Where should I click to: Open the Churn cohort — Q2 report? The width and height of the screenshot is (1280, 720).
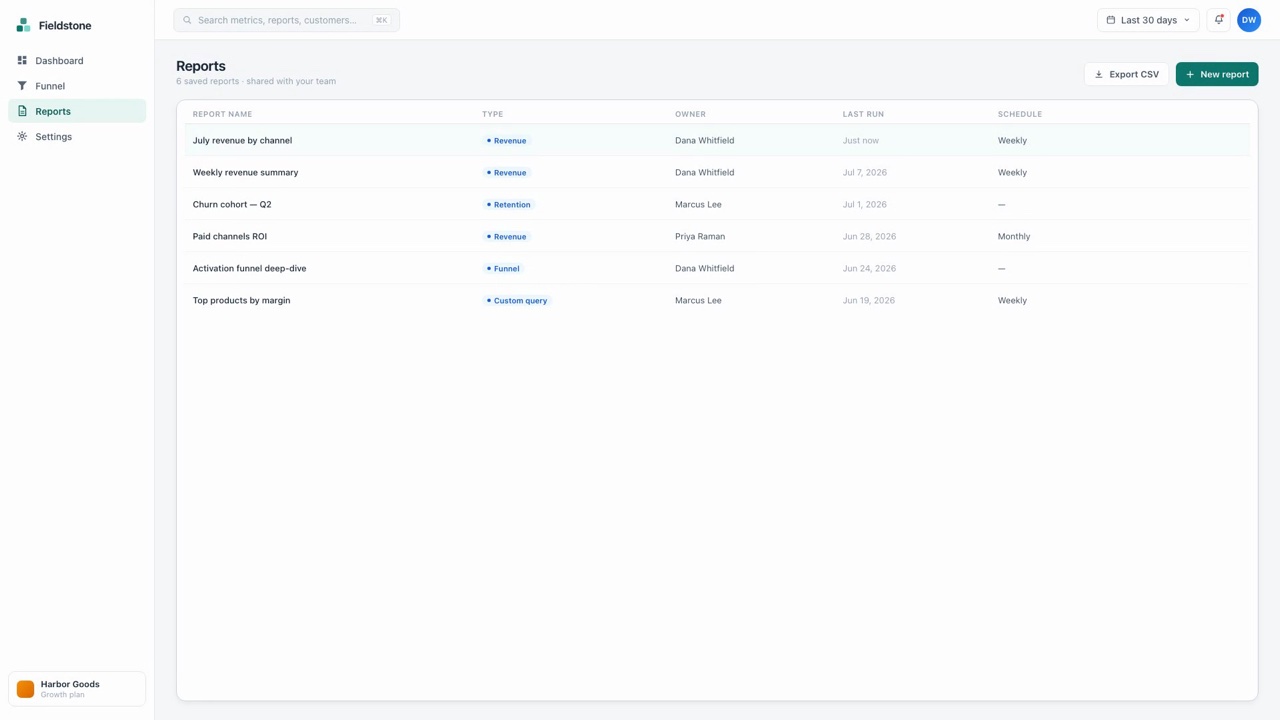(x=232, y=204)
